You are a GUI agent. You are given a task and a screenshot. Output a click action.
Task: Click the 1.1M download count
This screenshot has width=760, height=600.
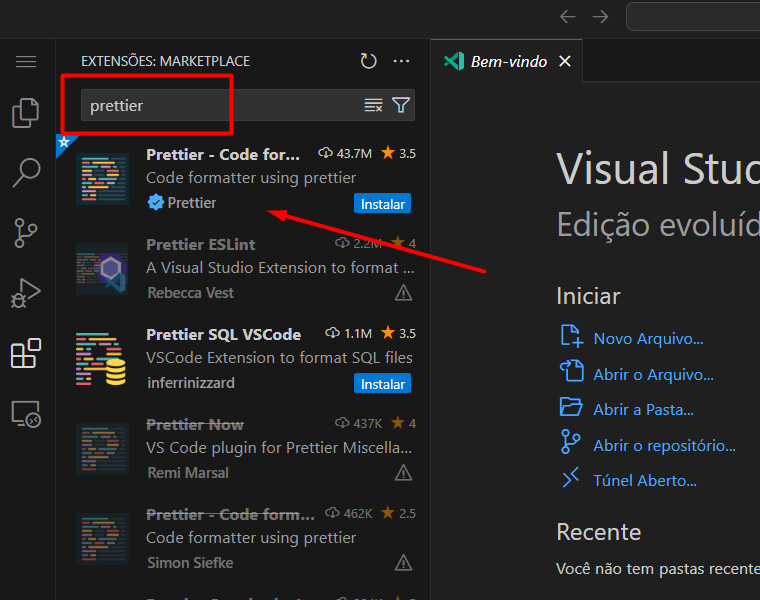[348, 333]
